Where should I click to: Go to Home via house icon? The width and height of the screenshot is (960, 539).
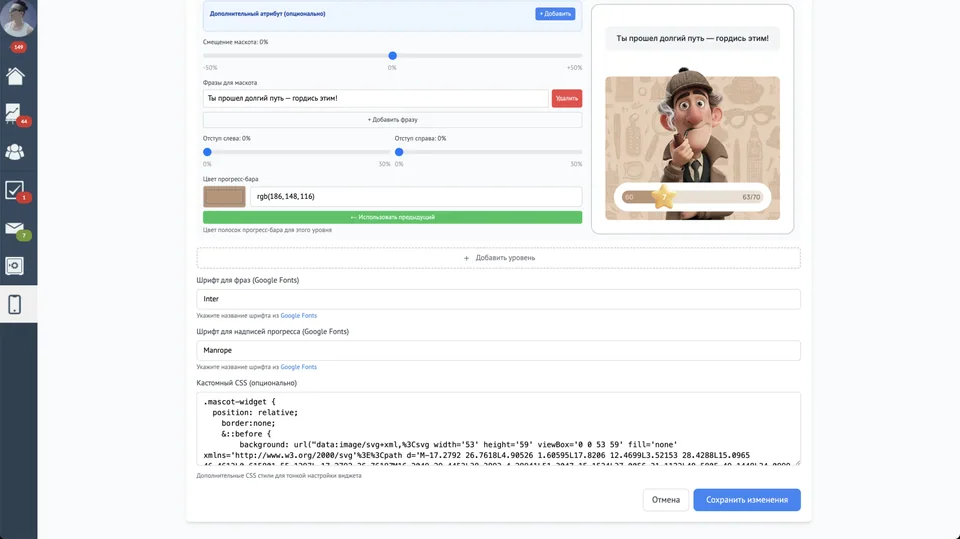(x=15, y=76)
